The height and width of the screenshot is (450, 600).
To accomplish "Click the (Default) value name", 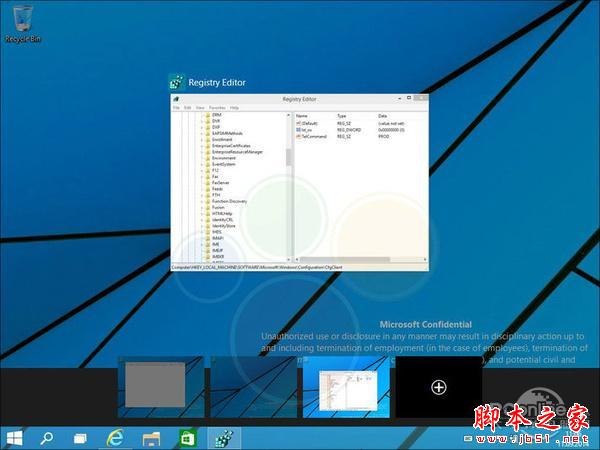I will 310,124.
